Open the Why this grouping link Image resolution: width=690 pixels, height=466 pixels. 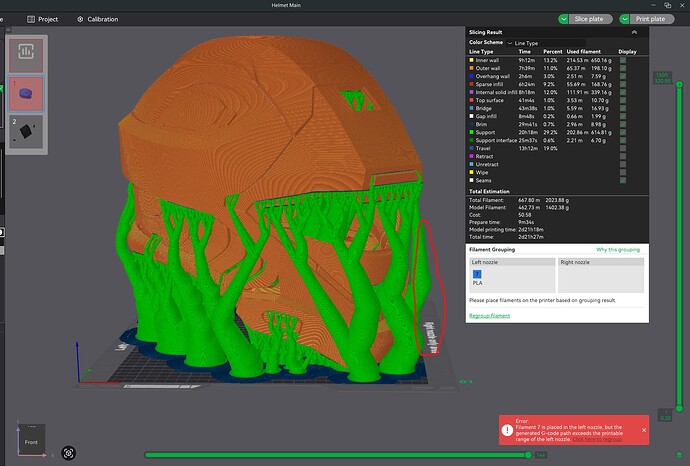(618, 250)
